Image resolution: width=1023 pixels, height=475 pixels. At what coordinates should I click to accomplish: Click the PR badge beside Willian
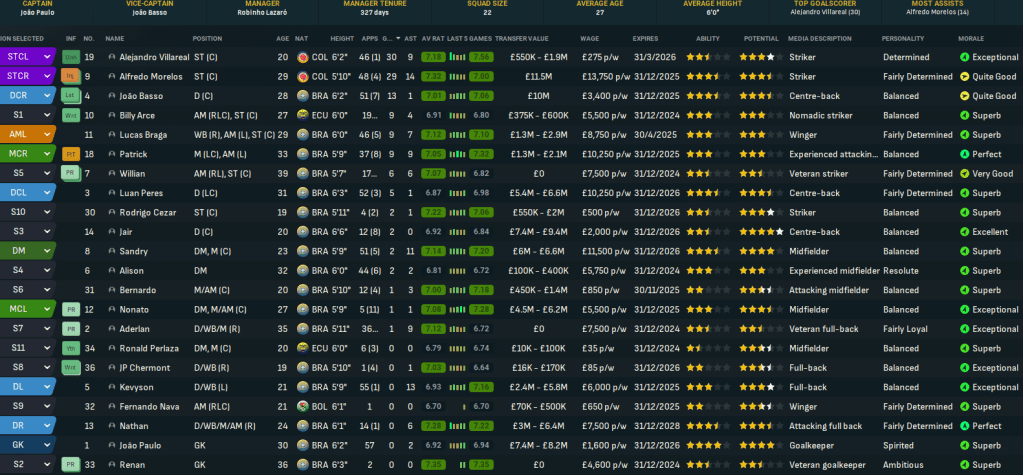70,173
